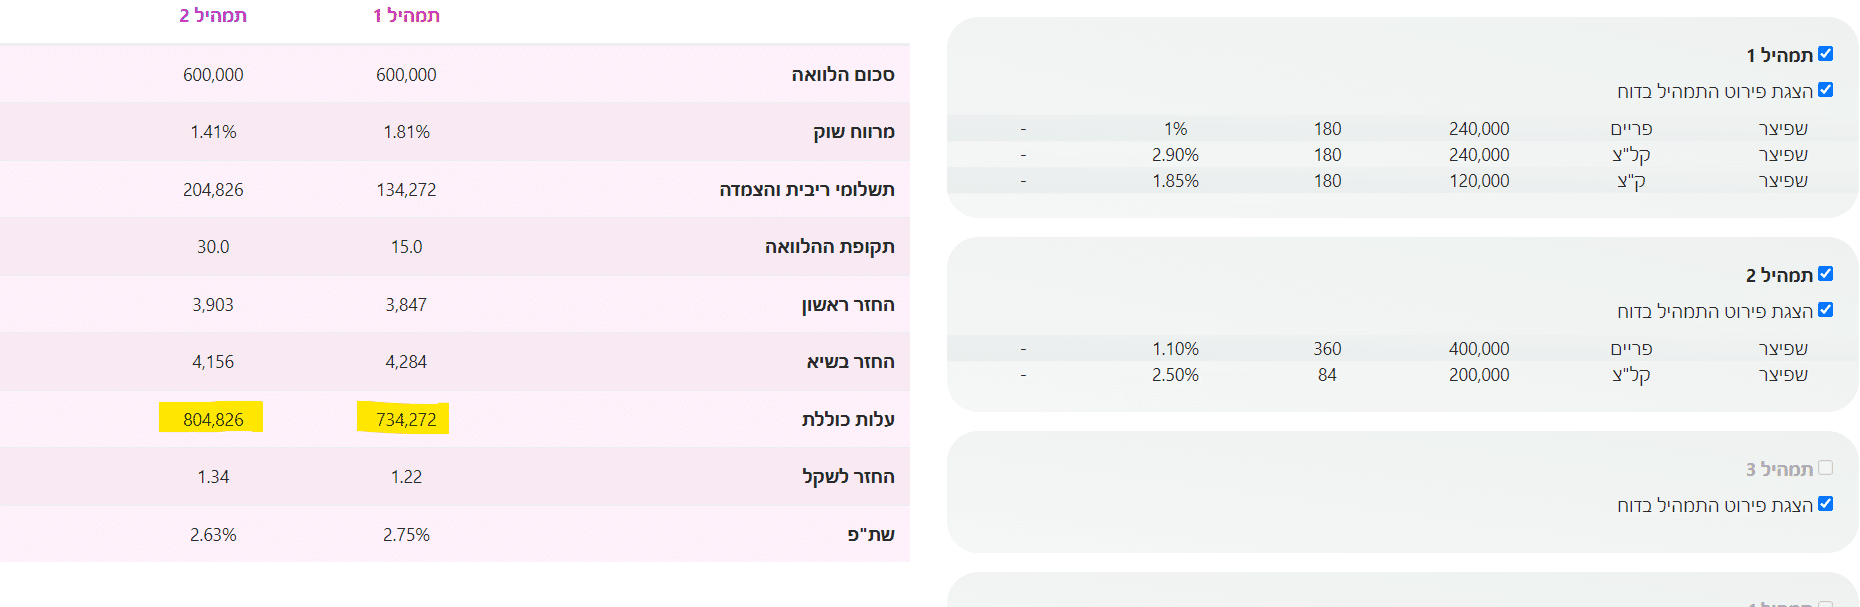Toggle הצגת פירוט התמהיל בודד under תמהיל 3

pyautogui.click(x=1825, y=504)
